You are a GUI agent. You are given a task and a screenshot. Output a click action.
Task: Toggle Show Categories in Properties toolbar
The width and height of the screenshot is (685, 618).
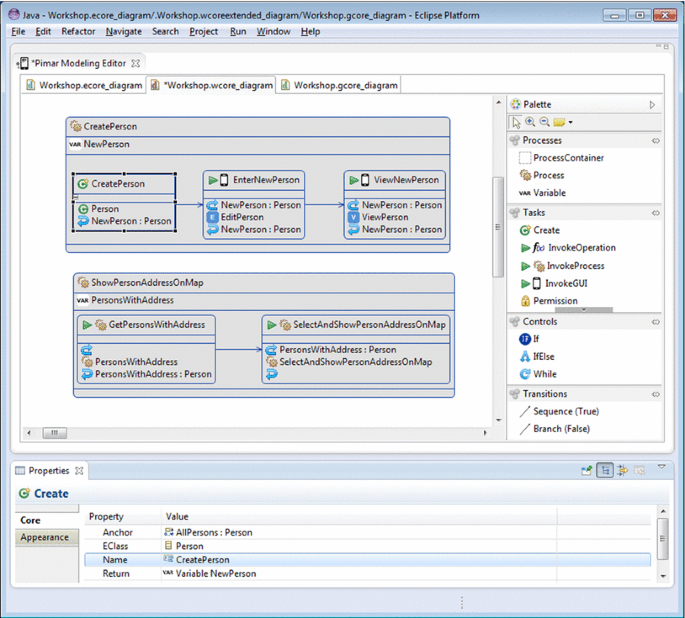605,470
